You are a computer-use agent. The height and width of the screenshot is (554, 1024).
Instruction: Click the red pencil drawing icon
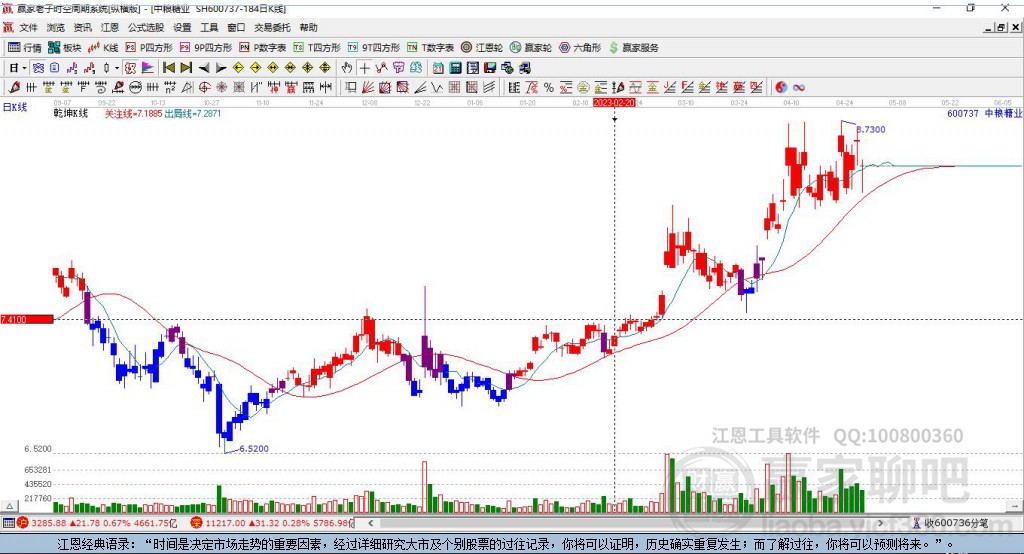(x=13, y=87)
